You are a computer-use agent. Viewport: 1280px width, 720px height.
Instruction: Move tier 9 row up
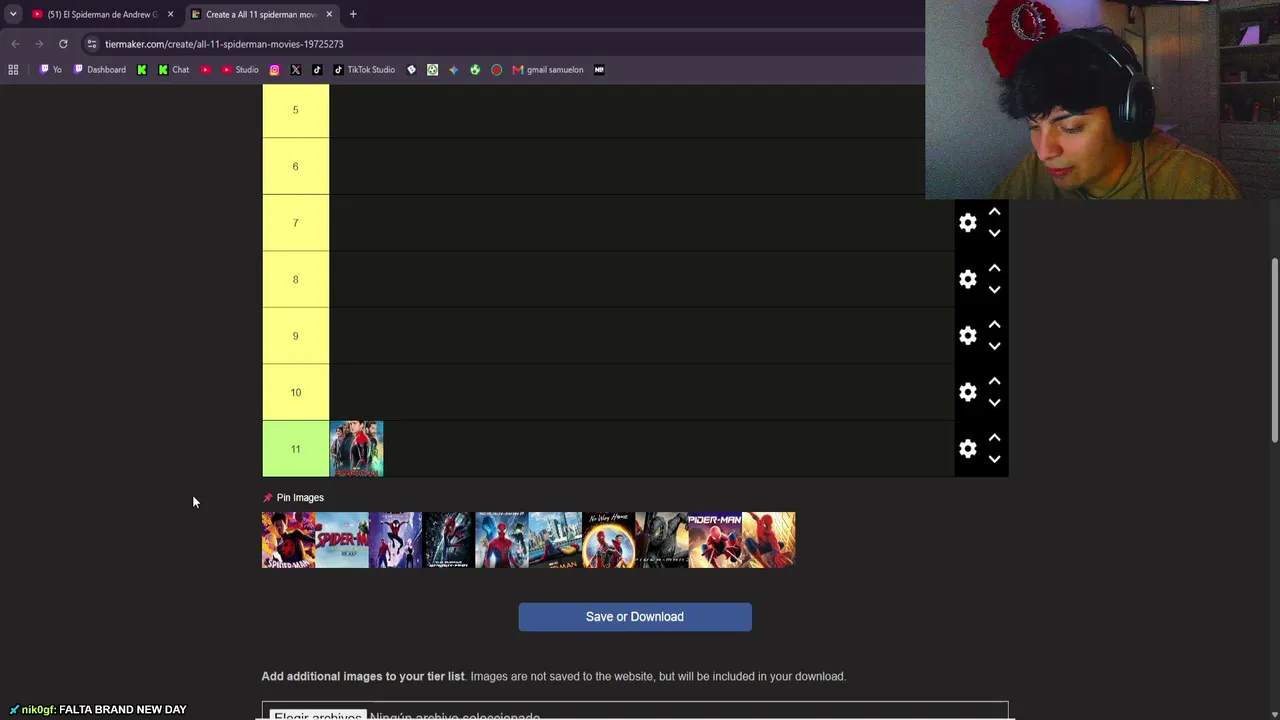[x=994, y=325]
